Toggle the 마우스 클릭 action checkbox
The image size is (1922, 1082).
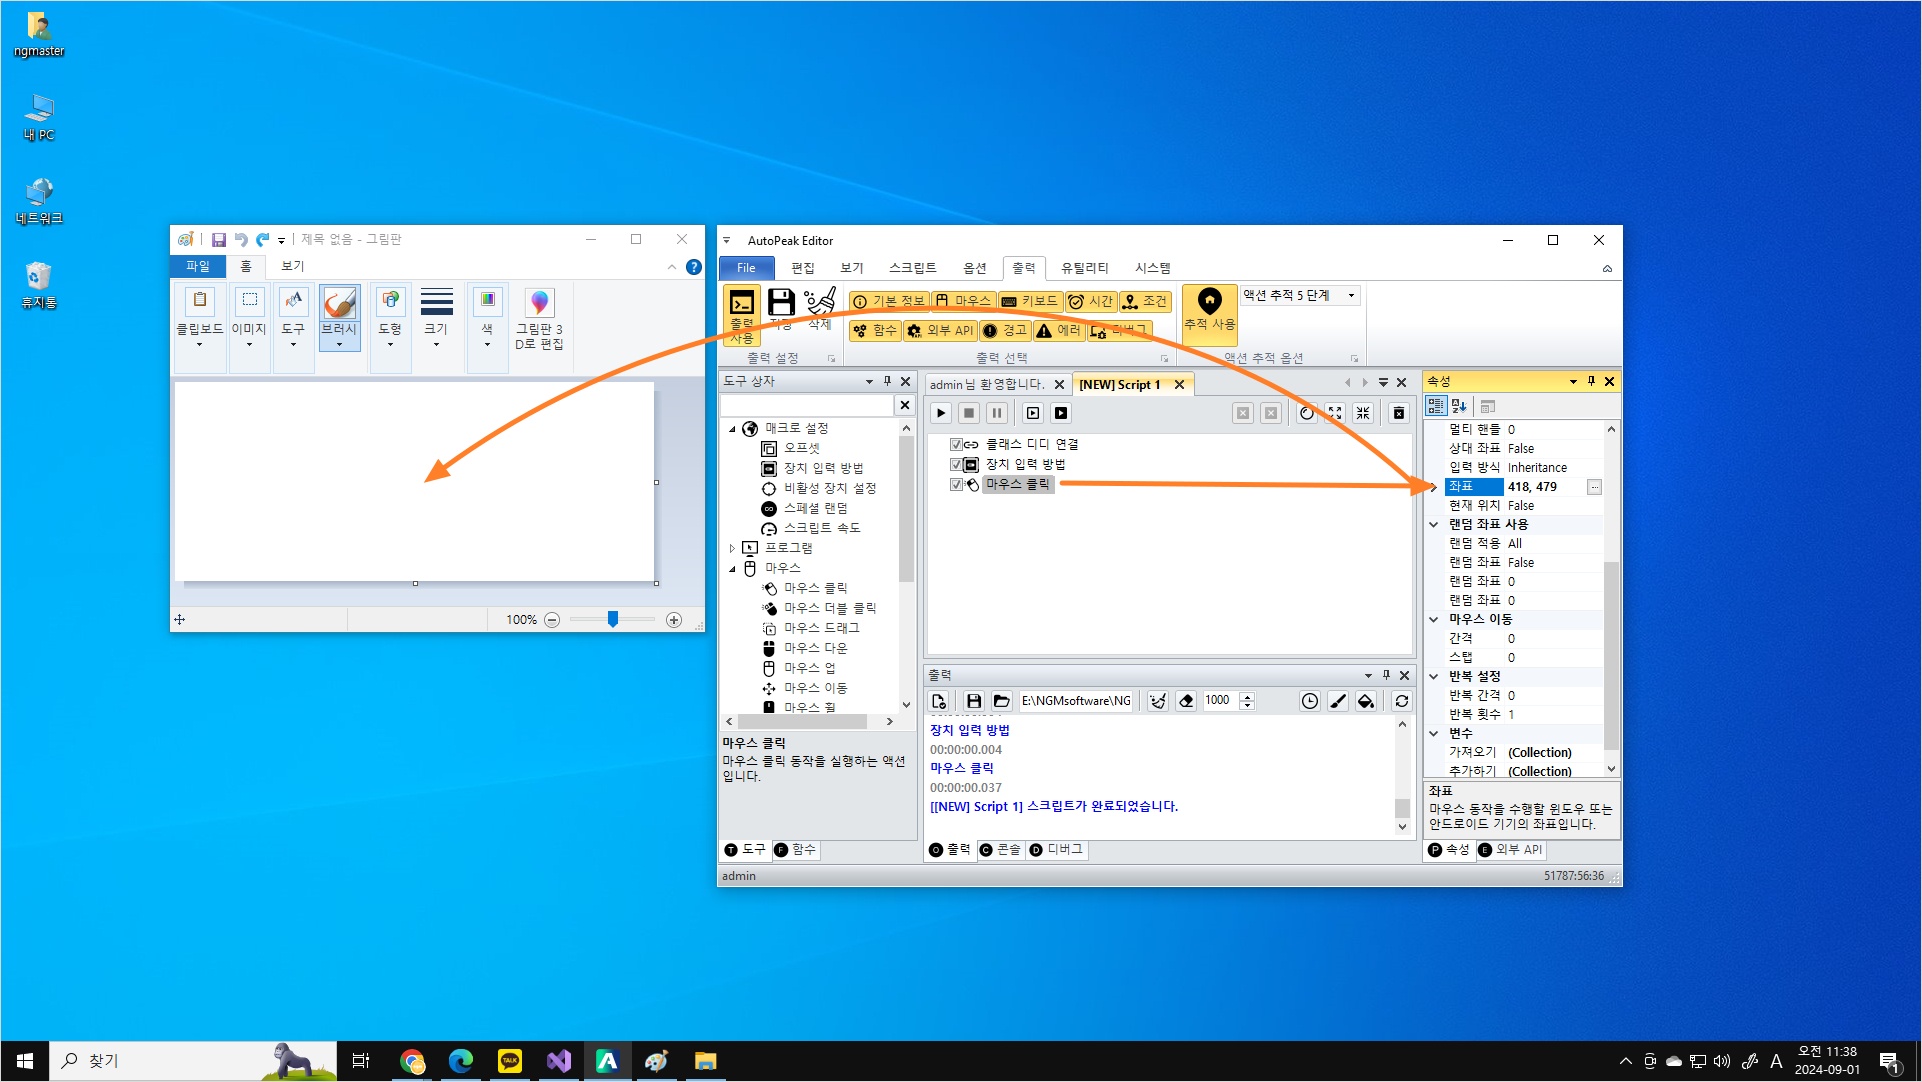pos(956,484)
